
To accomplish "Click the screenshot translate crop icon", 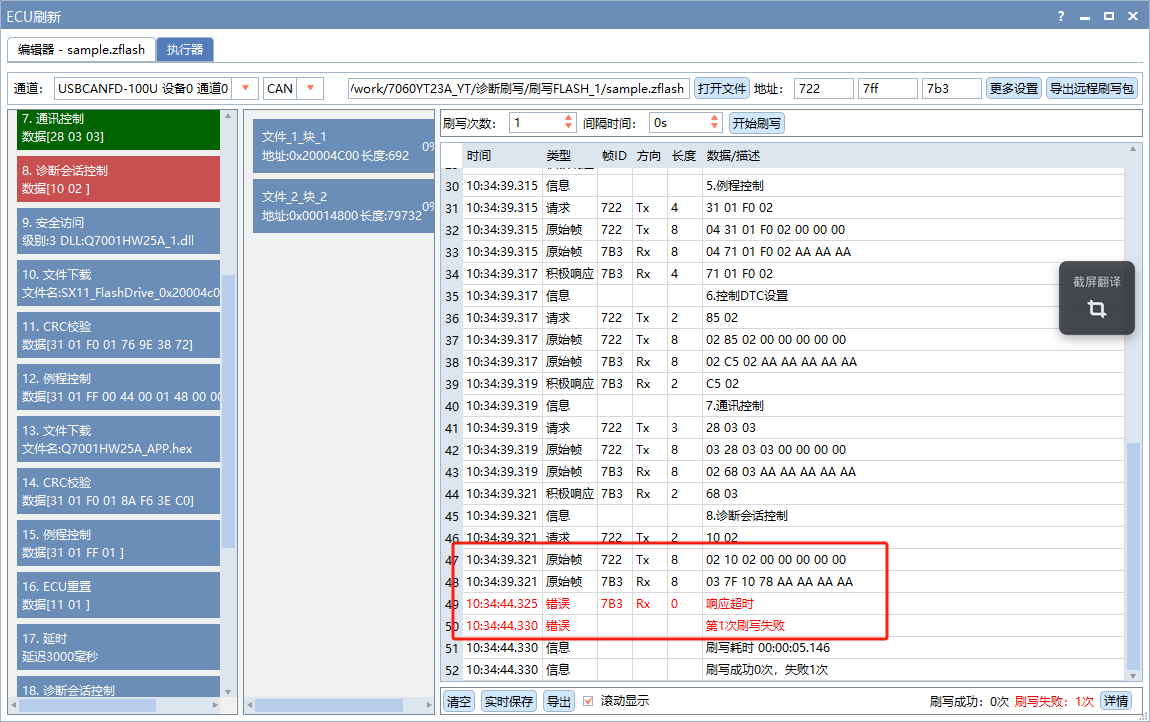I will pos(1097,309).
